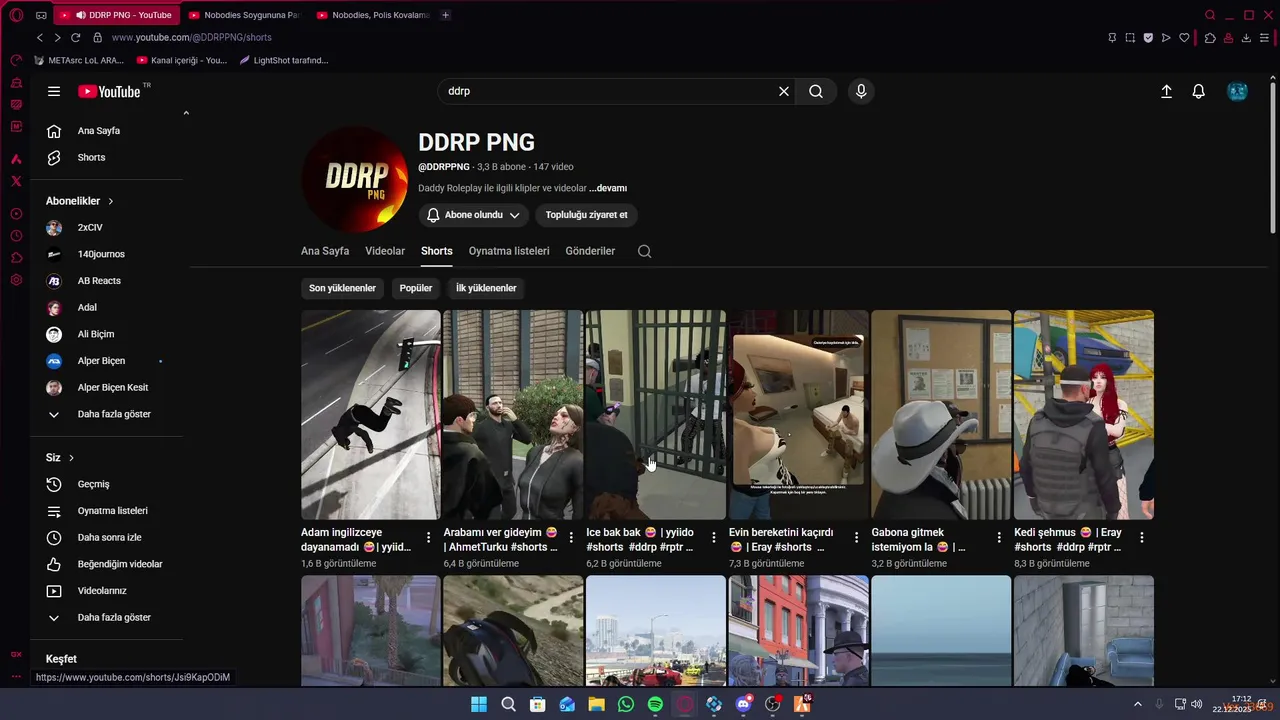1280x720 pixels.
Task: Open options for 'Evin bereketini kaçırdı' short
Action: (856, 538)
